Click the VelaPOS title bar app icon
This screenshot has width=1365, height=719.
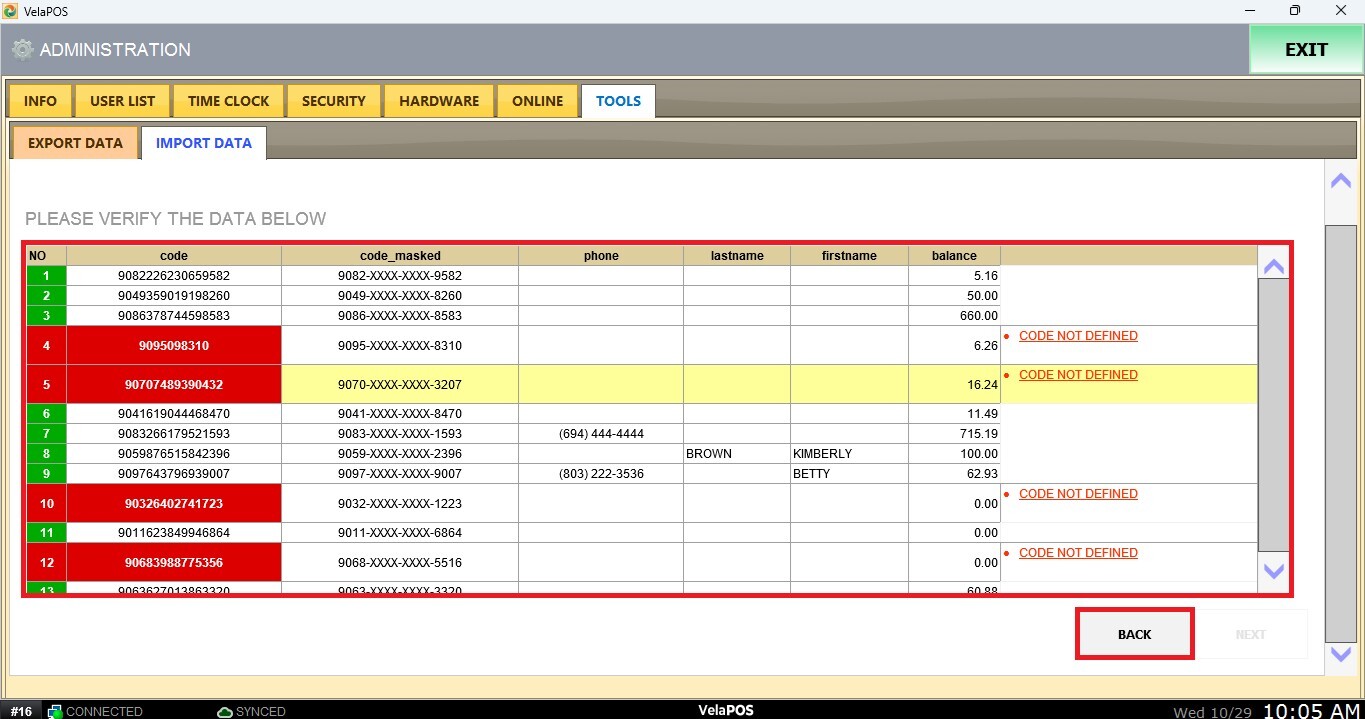point(11,11)
